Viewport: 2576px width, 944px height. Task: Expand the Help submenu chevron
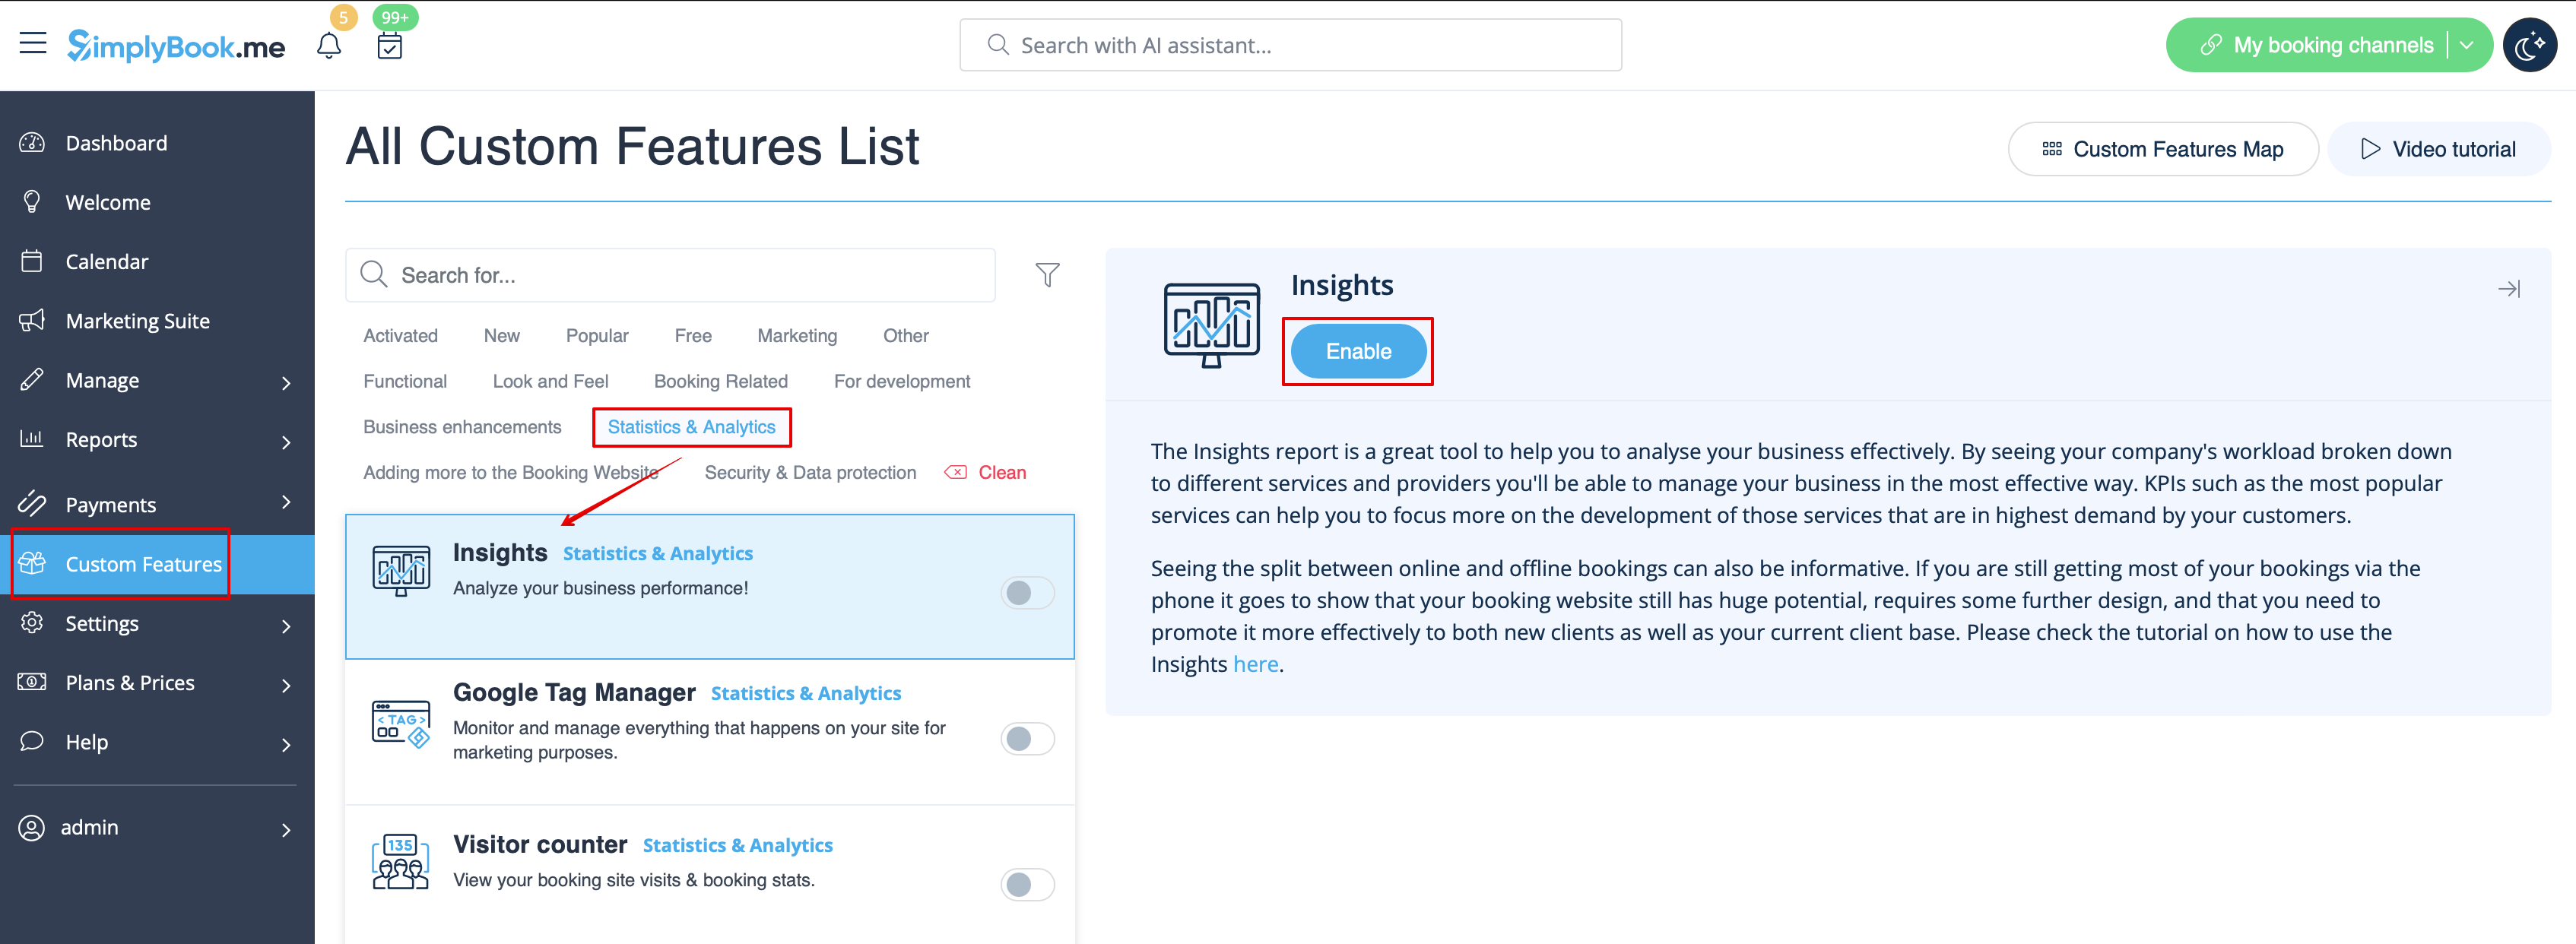(x=286, y=745)
